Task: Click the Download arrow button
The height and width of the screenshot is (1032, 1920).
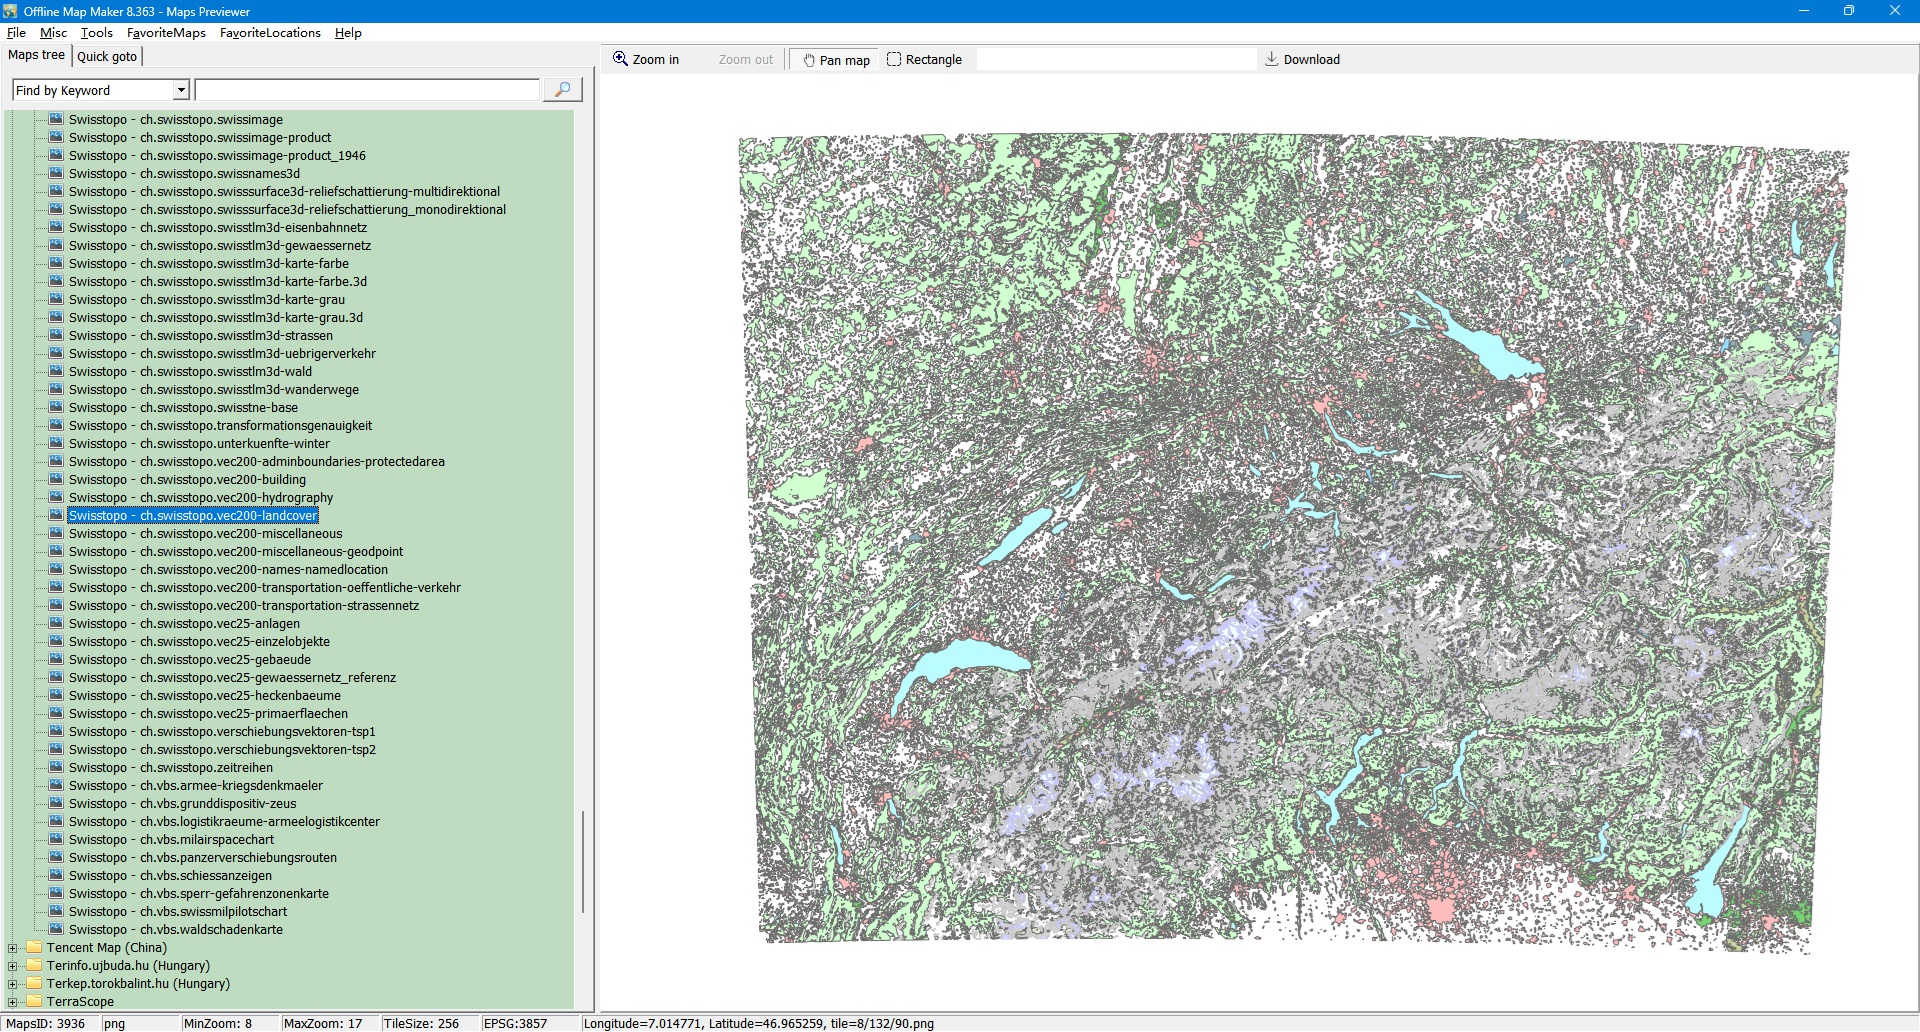Action: (1302, 60)
